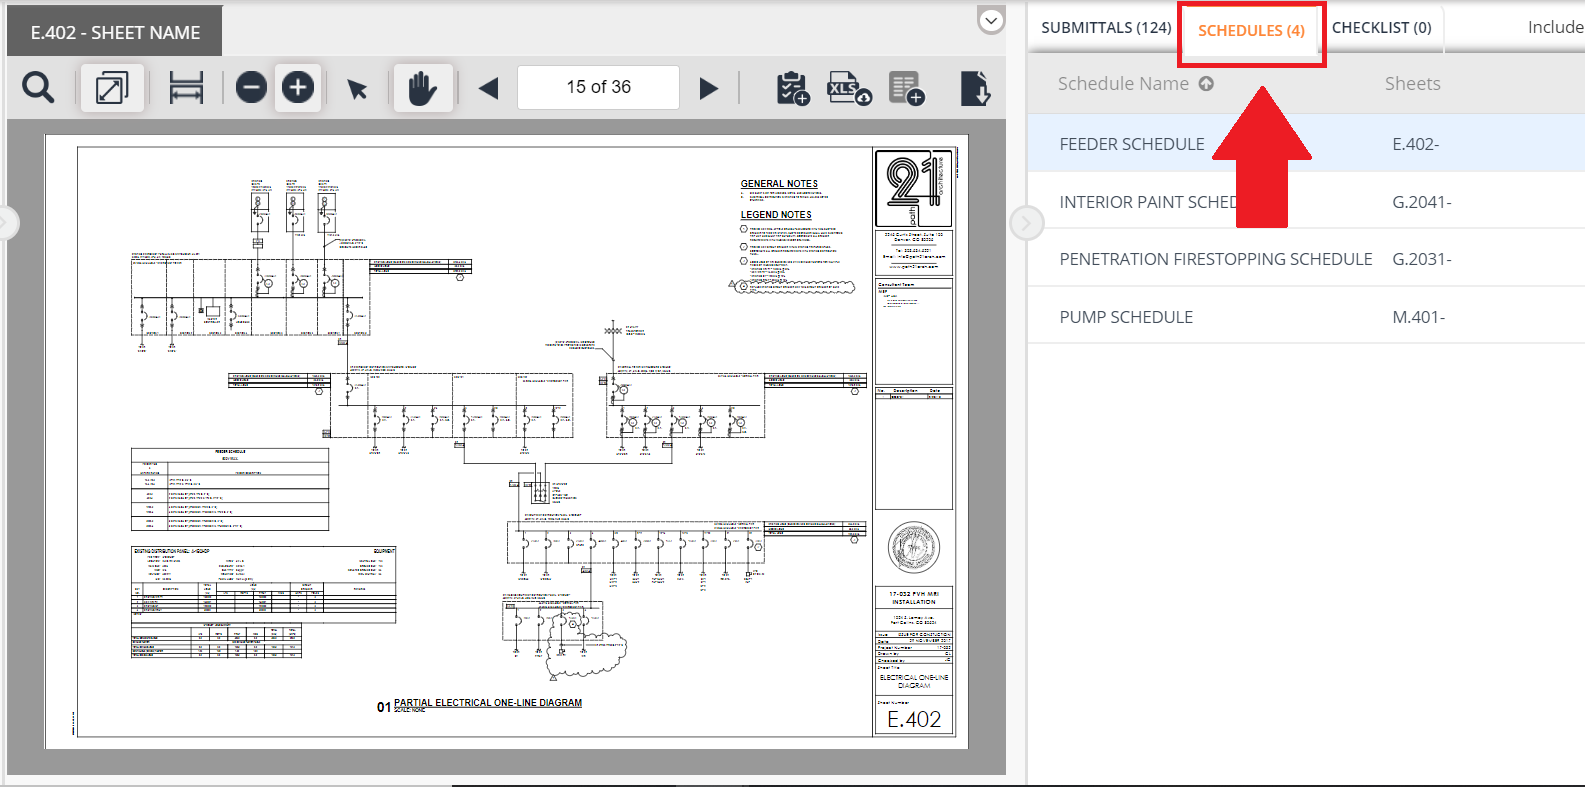Download the sheet document icon
1585x787 pixels.
click(975, 88)
